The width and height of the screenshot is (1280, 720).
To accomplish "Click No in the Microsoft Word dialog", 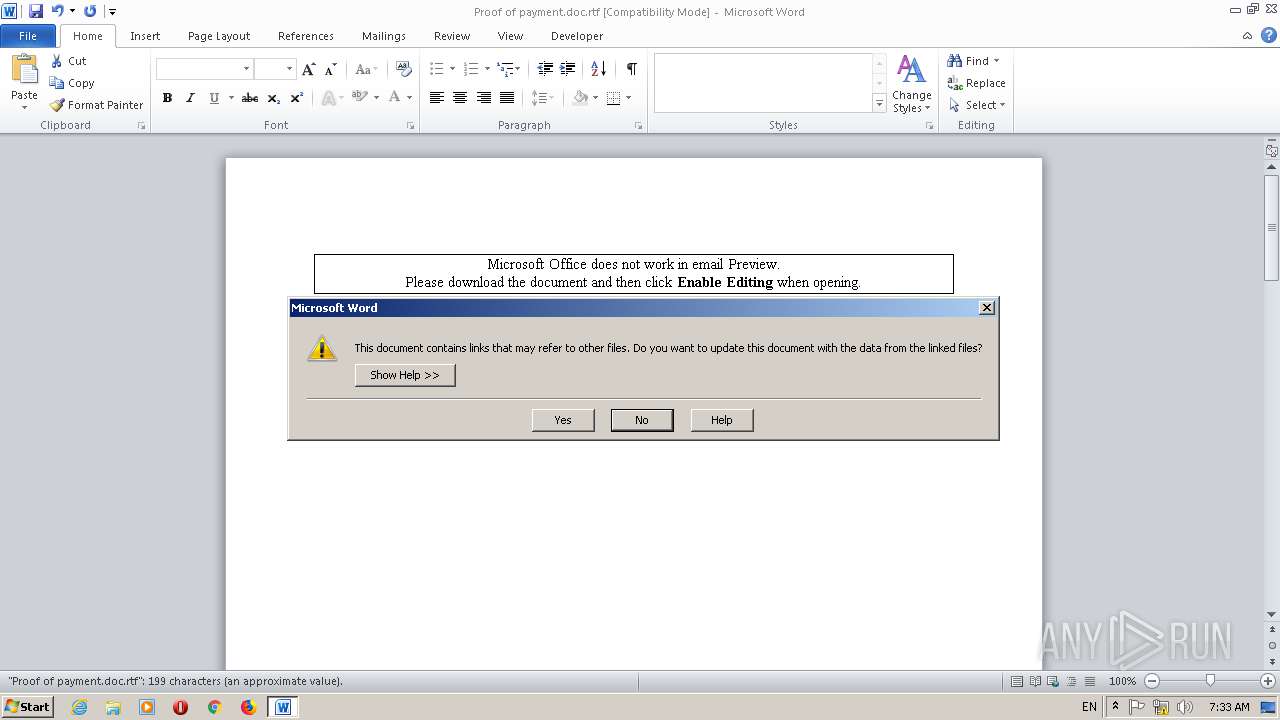I will pyautogui.click(x=642, y=420).
